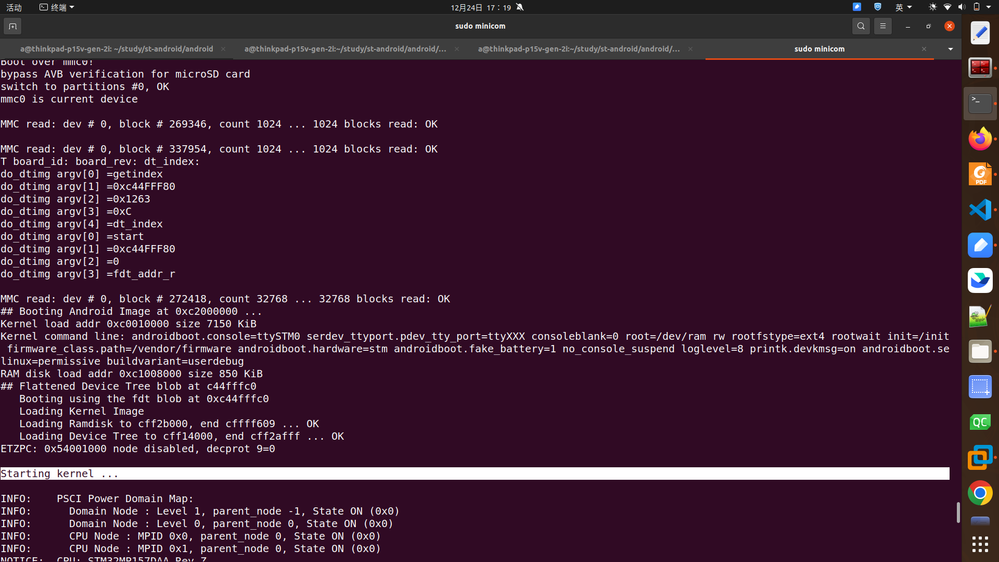The width and height of the screenshot is (999, 562).
Task: Open the white bird app dock icon
Action: 980,280
